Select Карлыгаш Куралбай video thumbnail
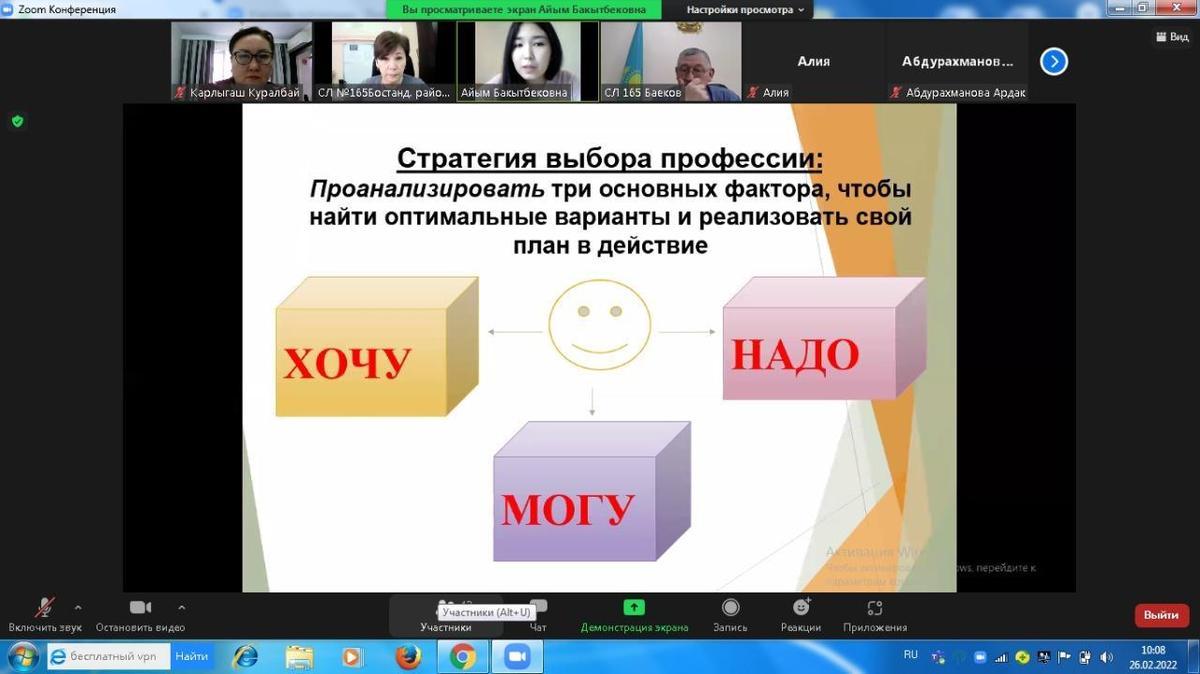 (x=241, y=60)
